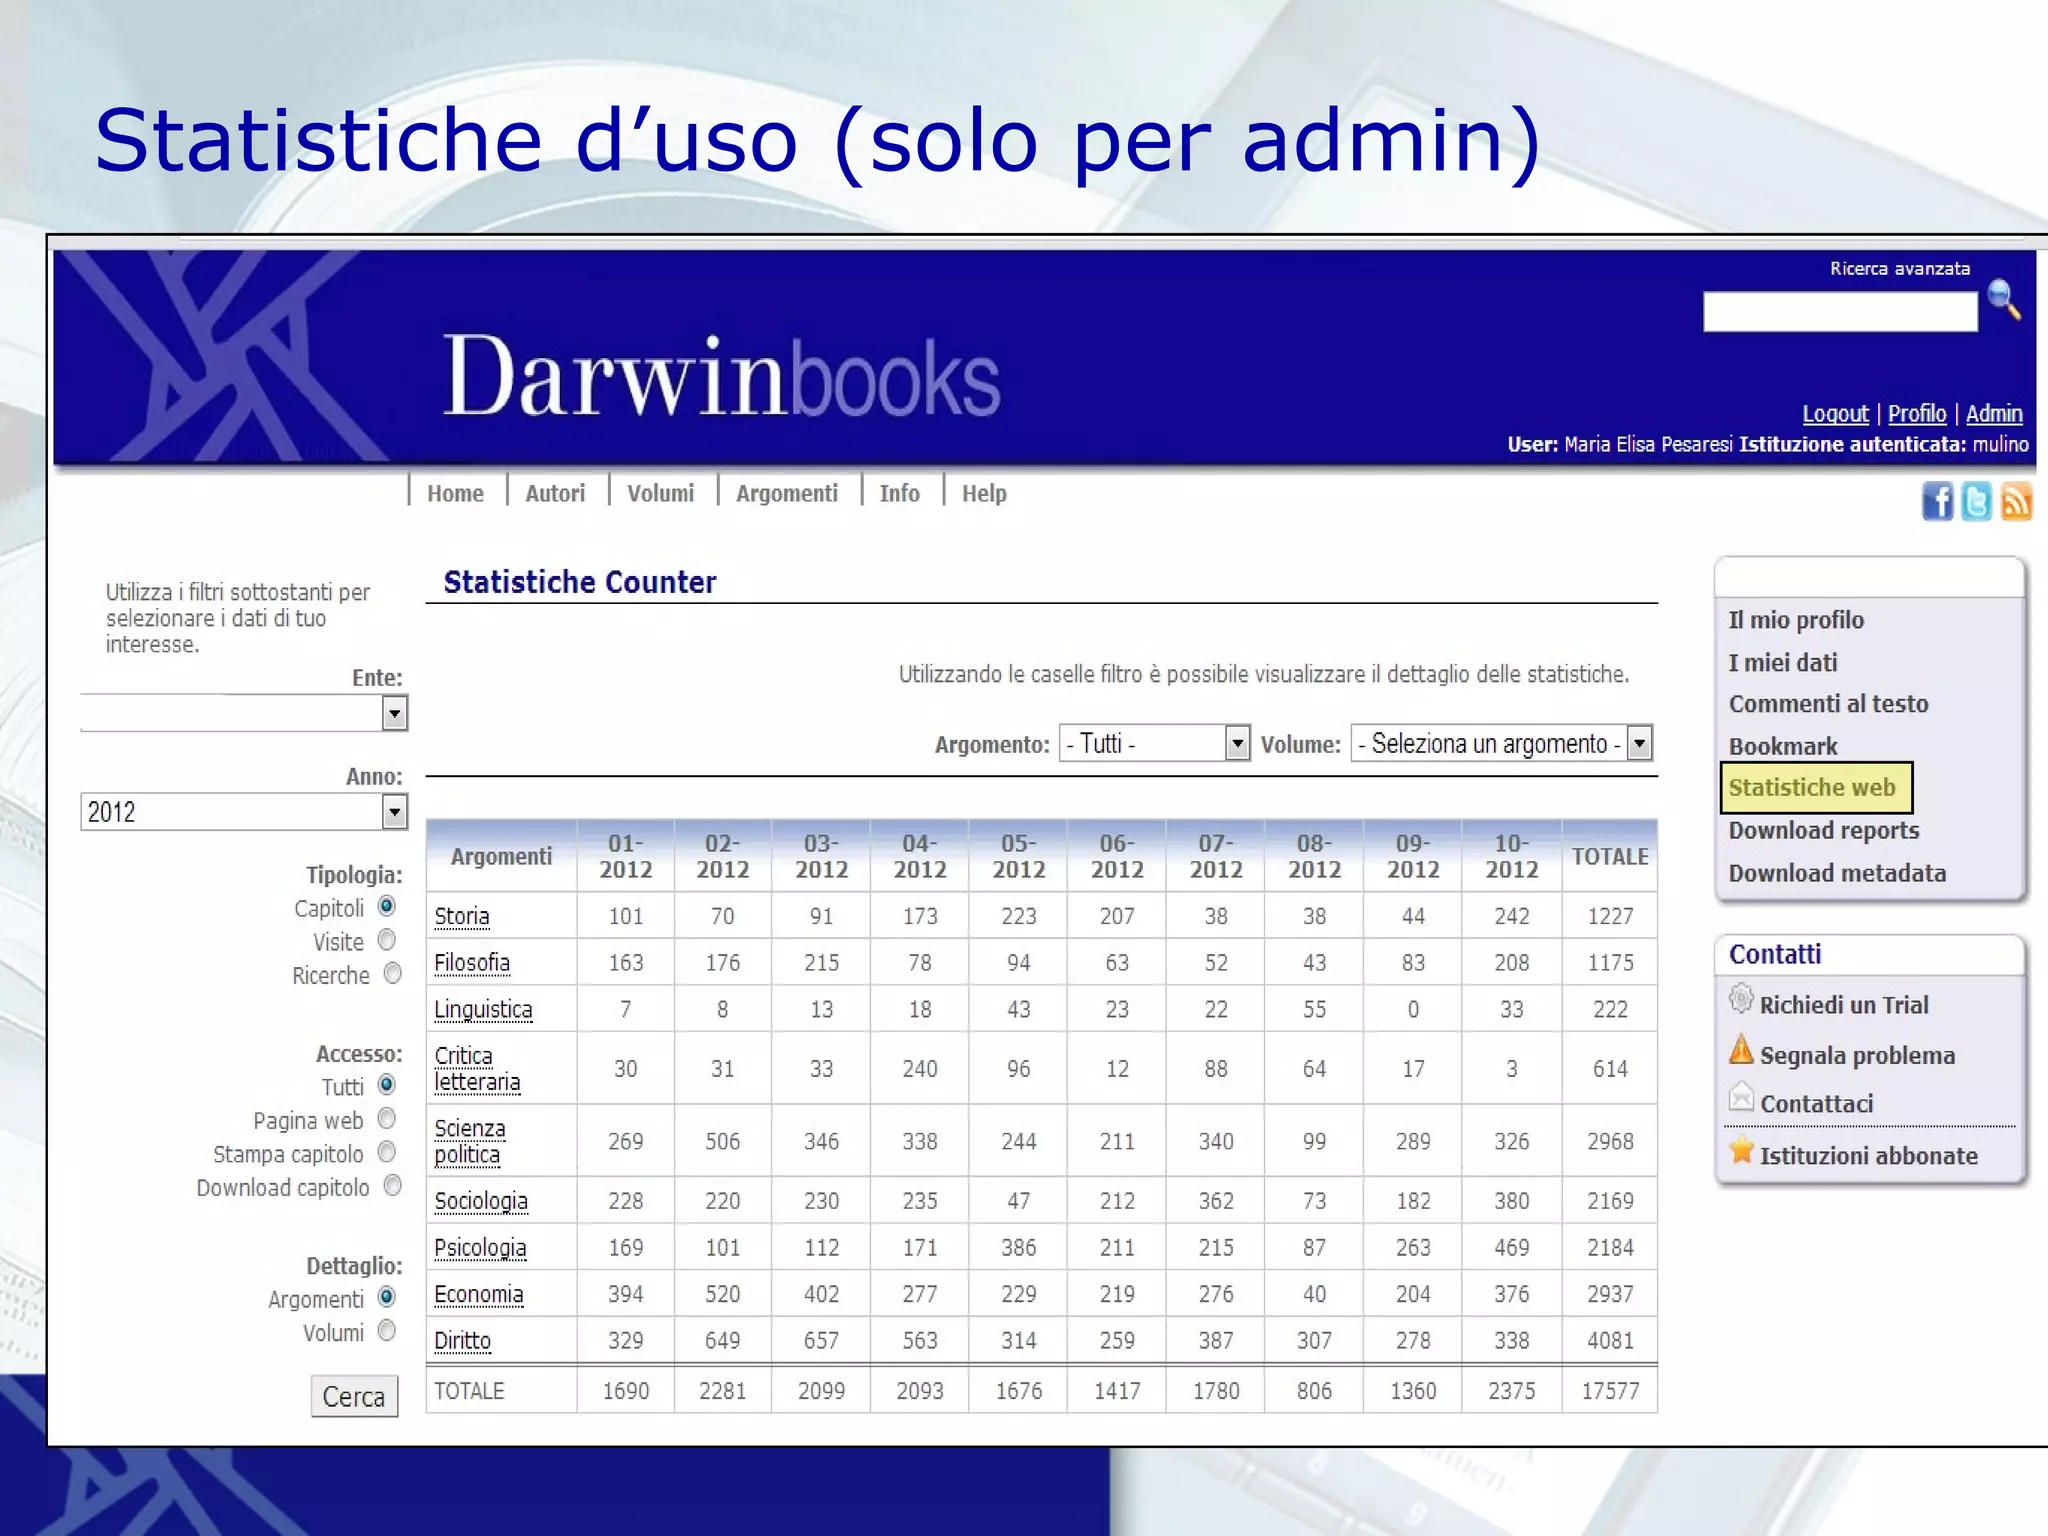Click Contattaci text
The image size is (2048, 1536).
1816,1104
